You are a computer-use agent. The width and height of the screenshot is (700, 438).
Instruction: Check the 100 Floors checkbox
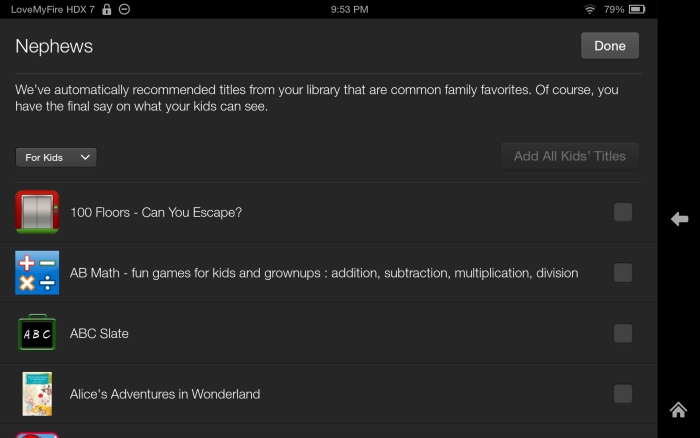[623, 212]
